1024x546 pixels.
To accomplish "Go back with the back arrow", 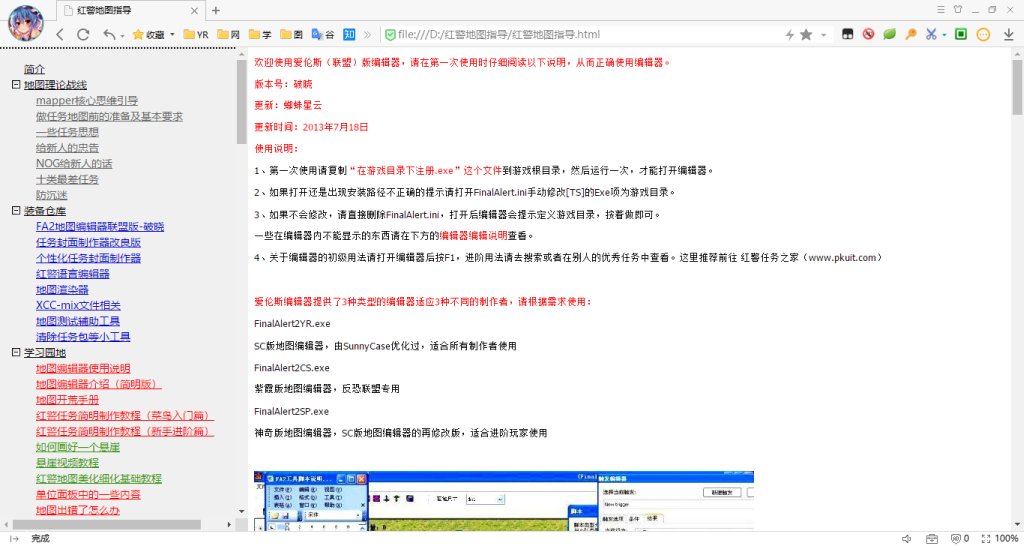I will (x=60, y=35).
